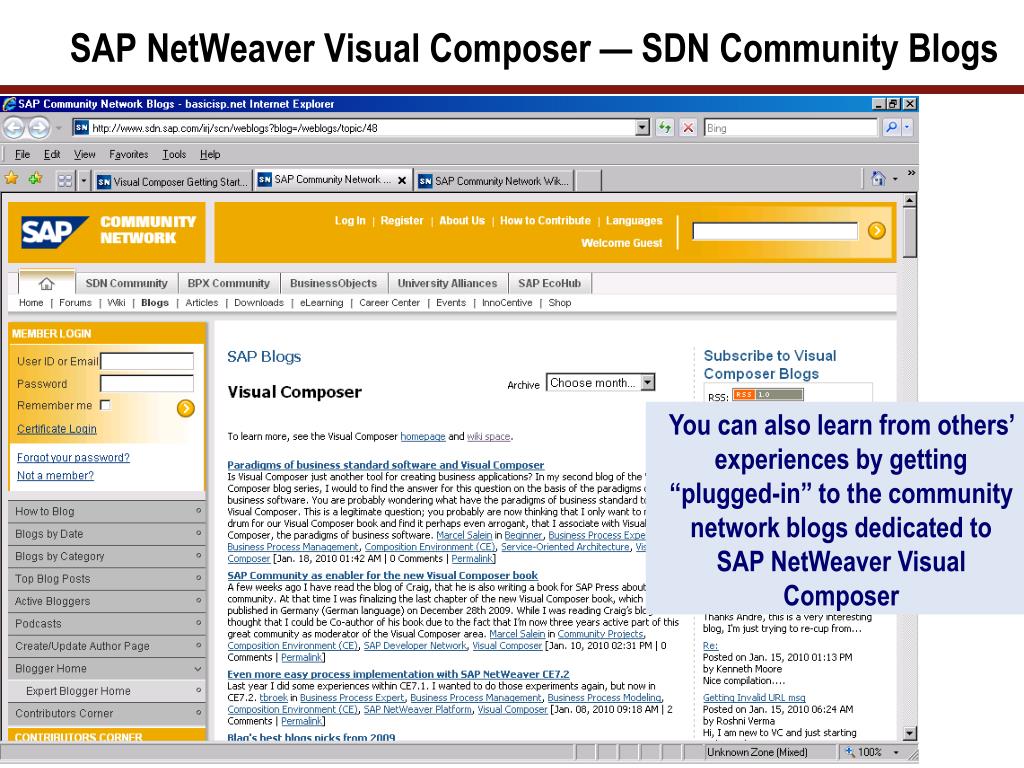
Task: Click the Favorites star icon
Action: tap(12, 178)
